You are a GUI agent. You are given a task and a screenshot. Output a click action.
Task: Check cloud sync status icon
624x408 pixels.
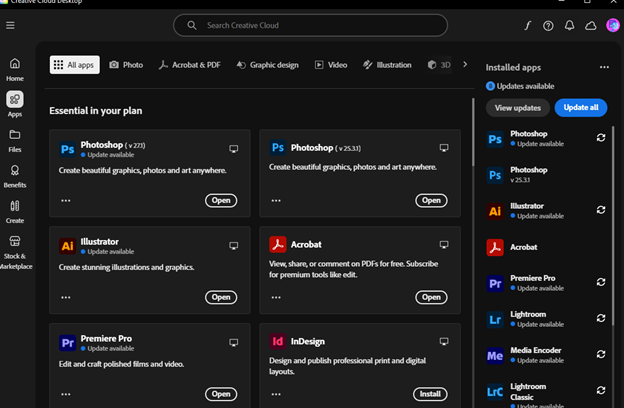(591, 25)
